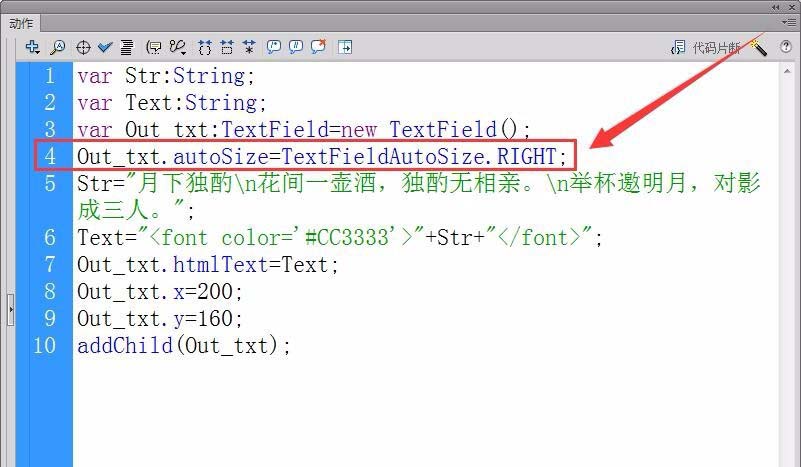Click line starting 'Text="<font color='
The width and height of the screenshot is (801, 467).
tap(340, 238)
